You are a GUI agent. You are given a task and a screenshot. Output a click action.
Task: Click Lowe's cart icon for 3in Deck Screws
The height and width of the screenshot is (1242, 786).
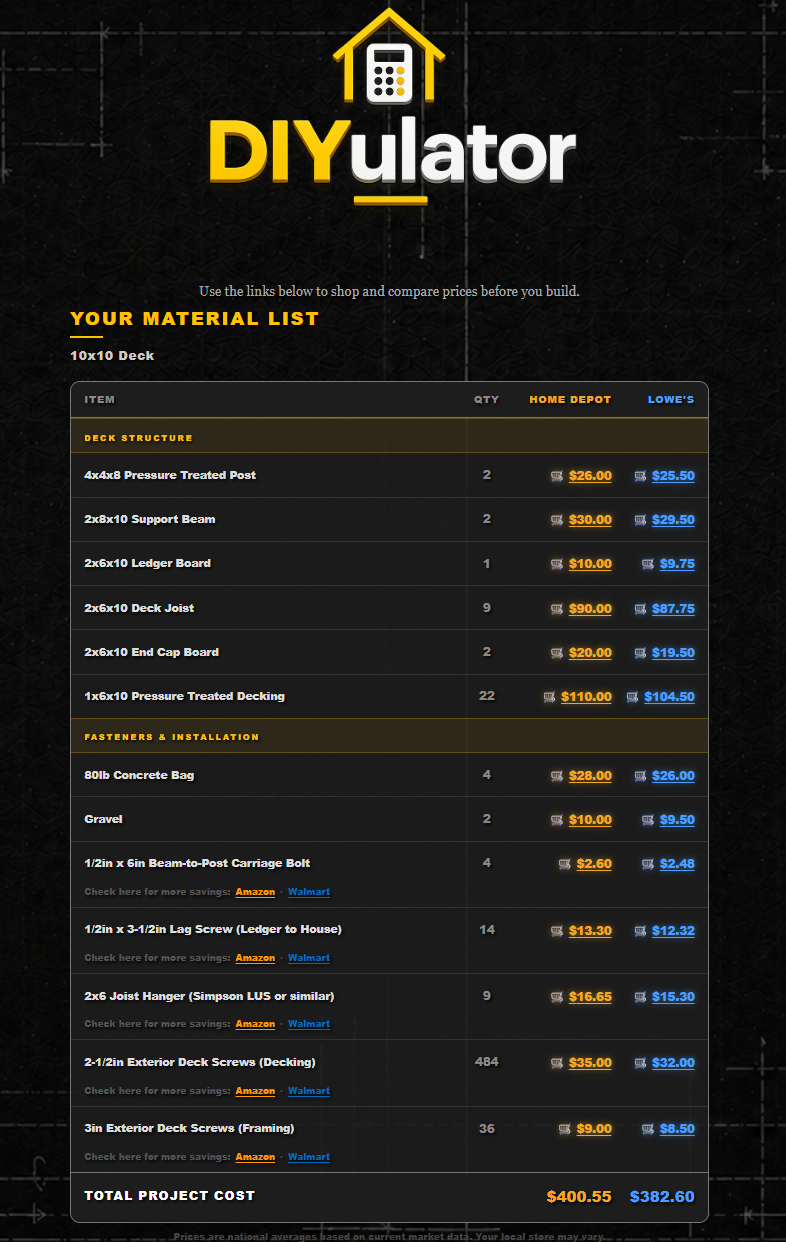(x=648, y=1129)
